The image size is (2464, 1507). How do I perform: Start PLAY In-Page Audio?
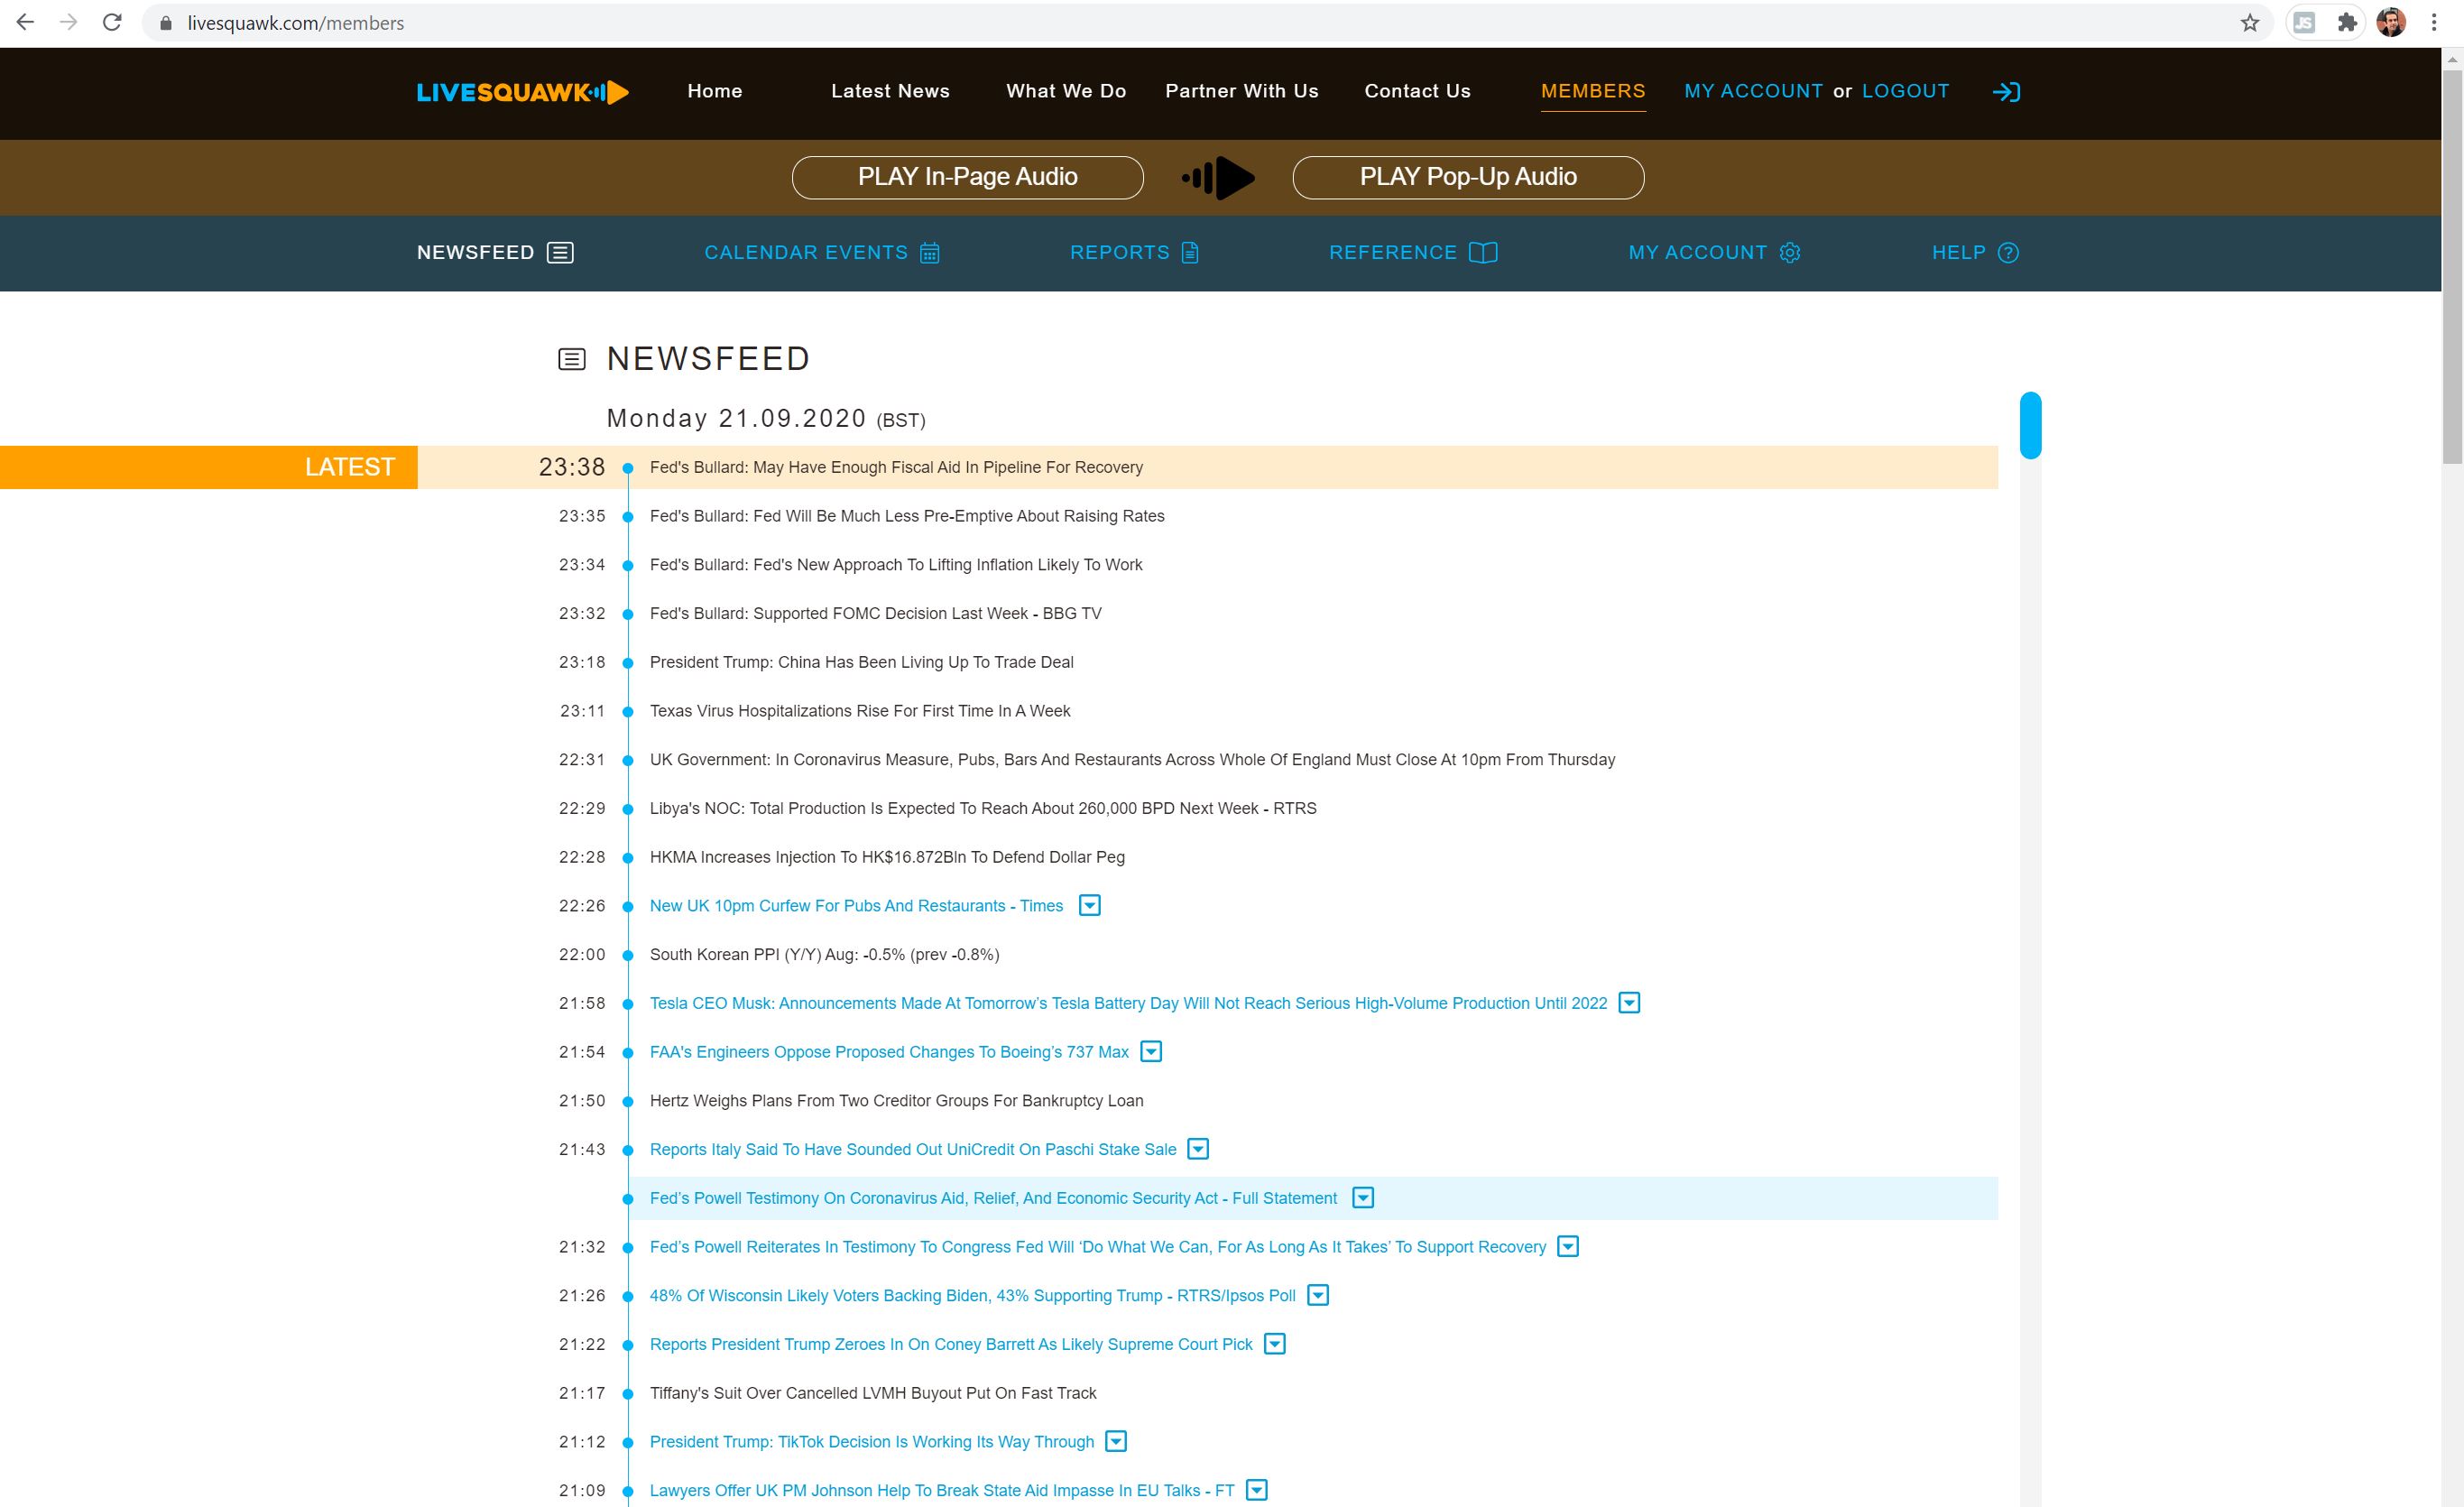pyautogui.click(x=967, y=177)
